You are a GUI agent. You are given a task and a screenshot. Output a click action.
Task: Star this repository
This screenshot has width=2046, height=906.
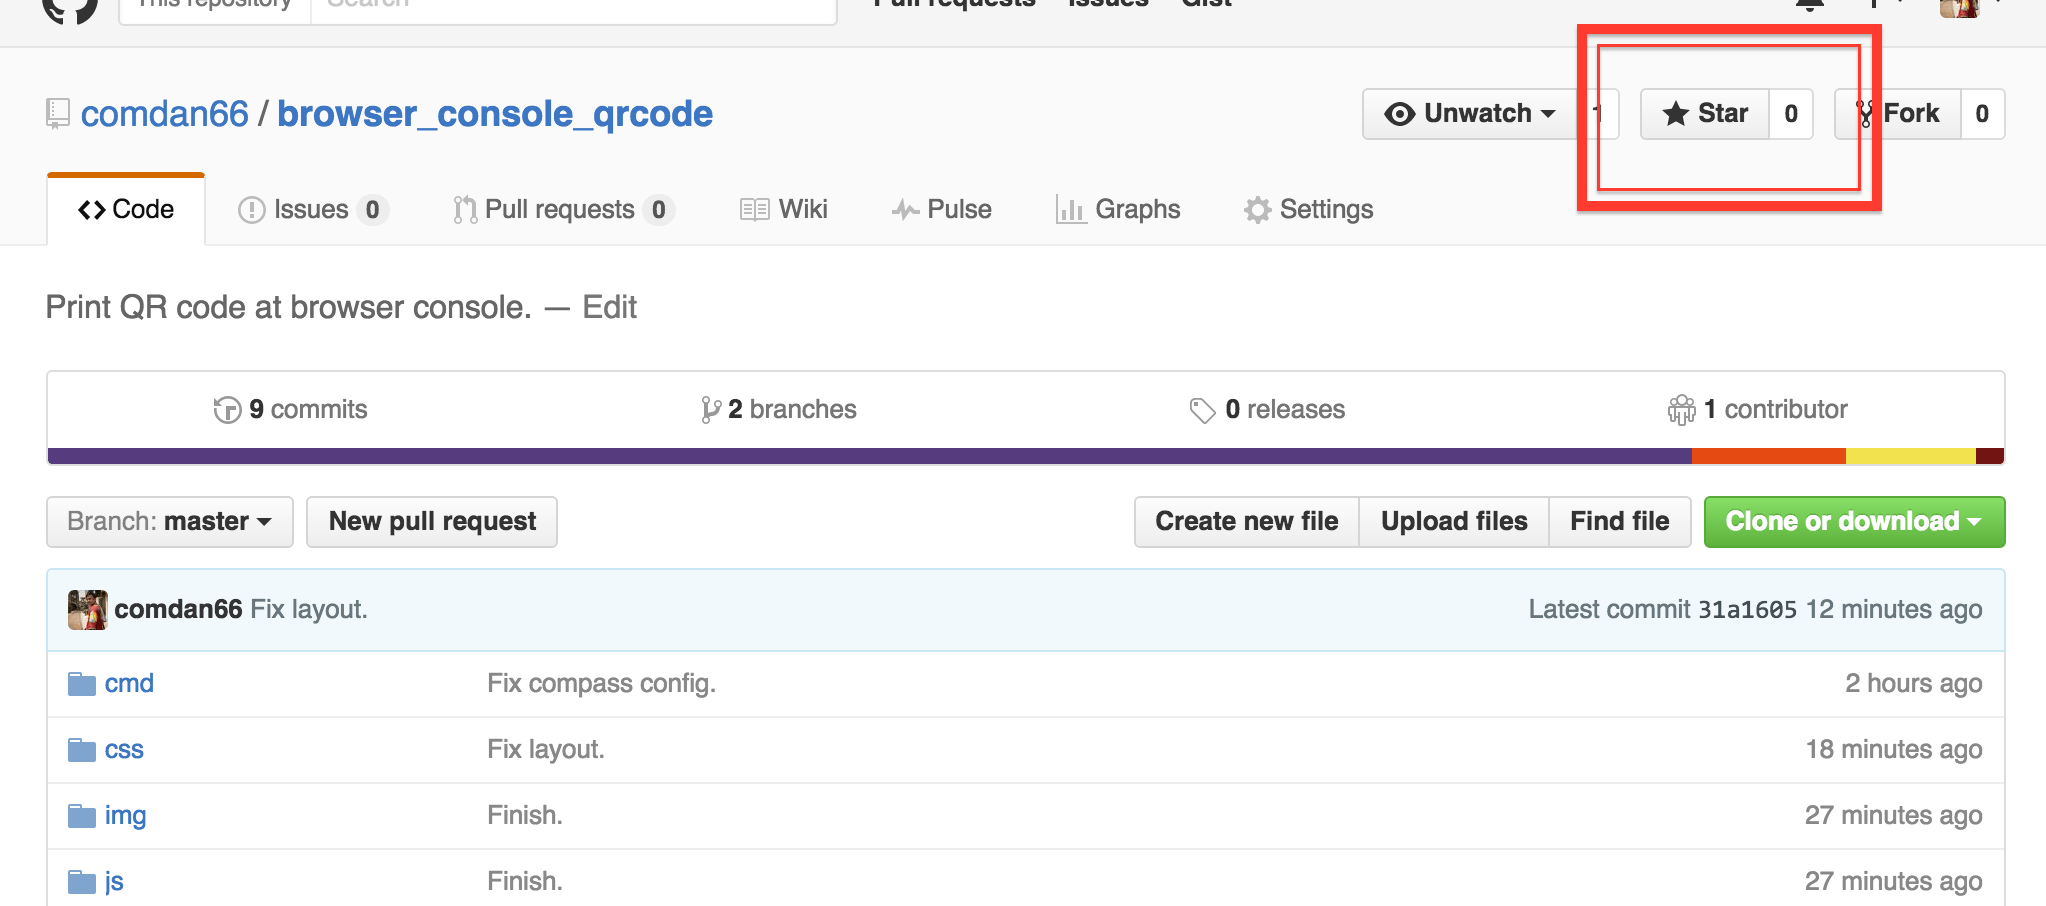(x=1705, y=114)
